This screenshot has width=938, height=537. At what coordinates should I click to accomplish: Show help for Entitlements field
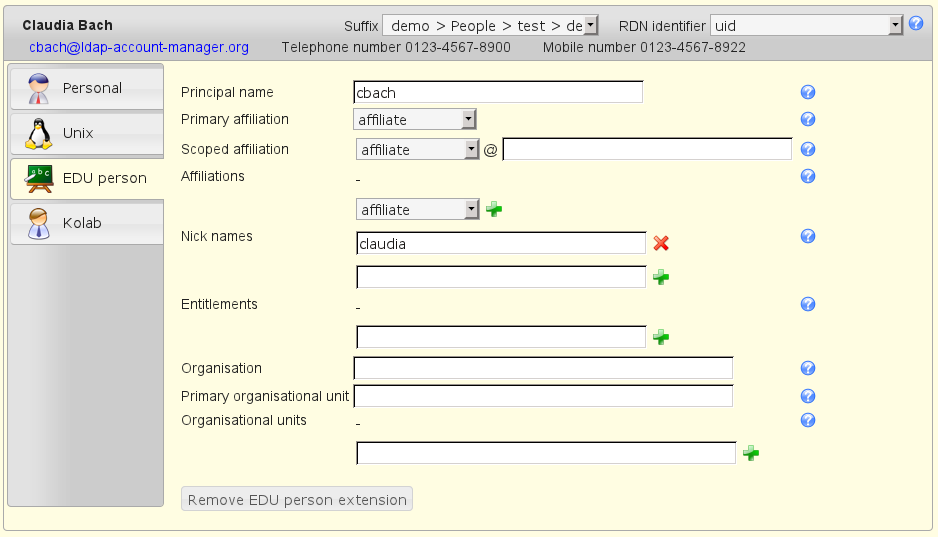(x=809, y=305)
